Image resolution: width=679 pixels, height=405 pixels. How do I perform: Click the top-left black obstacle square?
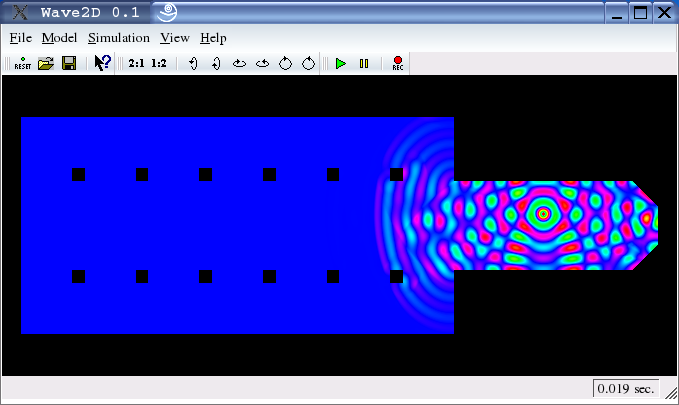[x=78, y=175]
